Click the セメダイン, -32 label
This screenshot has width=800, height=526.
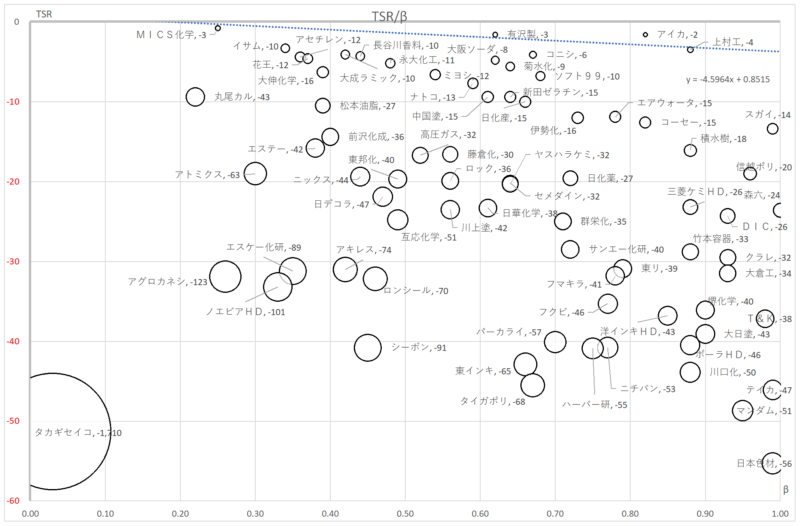567,196
